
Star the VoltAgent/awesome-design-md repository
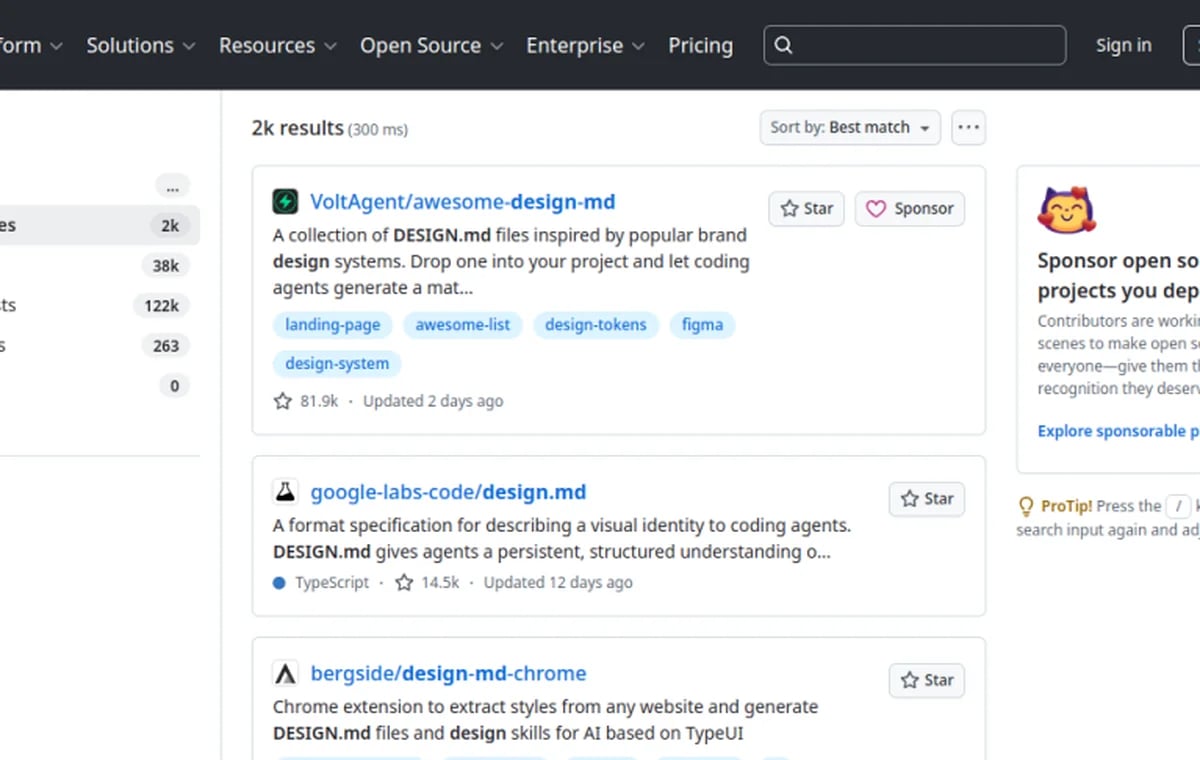807,208
